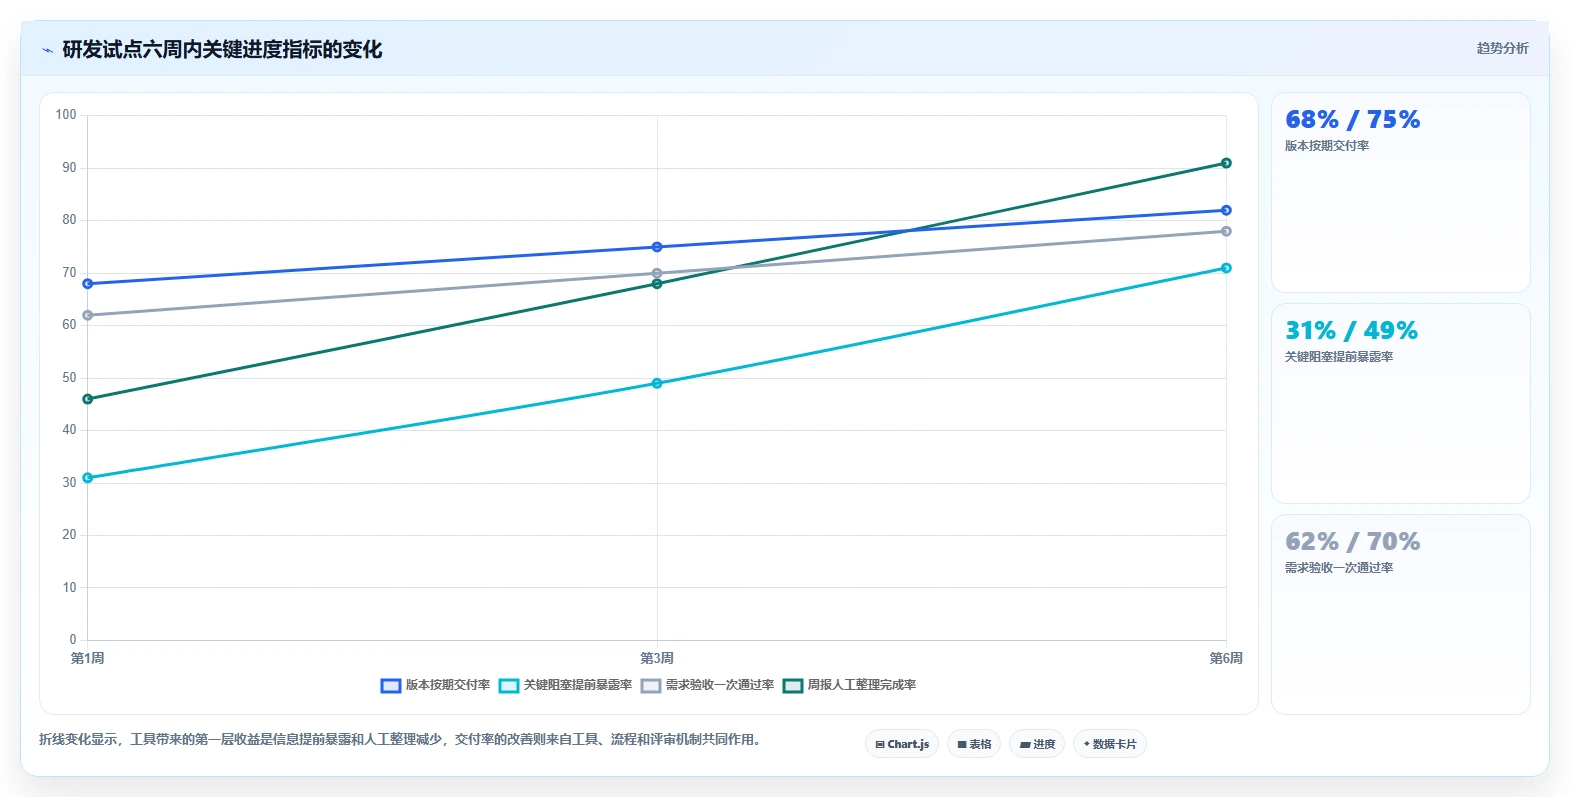1570x797 pixels.
Task: Click the 100 y-axis tick label
Action: [66, 115]
